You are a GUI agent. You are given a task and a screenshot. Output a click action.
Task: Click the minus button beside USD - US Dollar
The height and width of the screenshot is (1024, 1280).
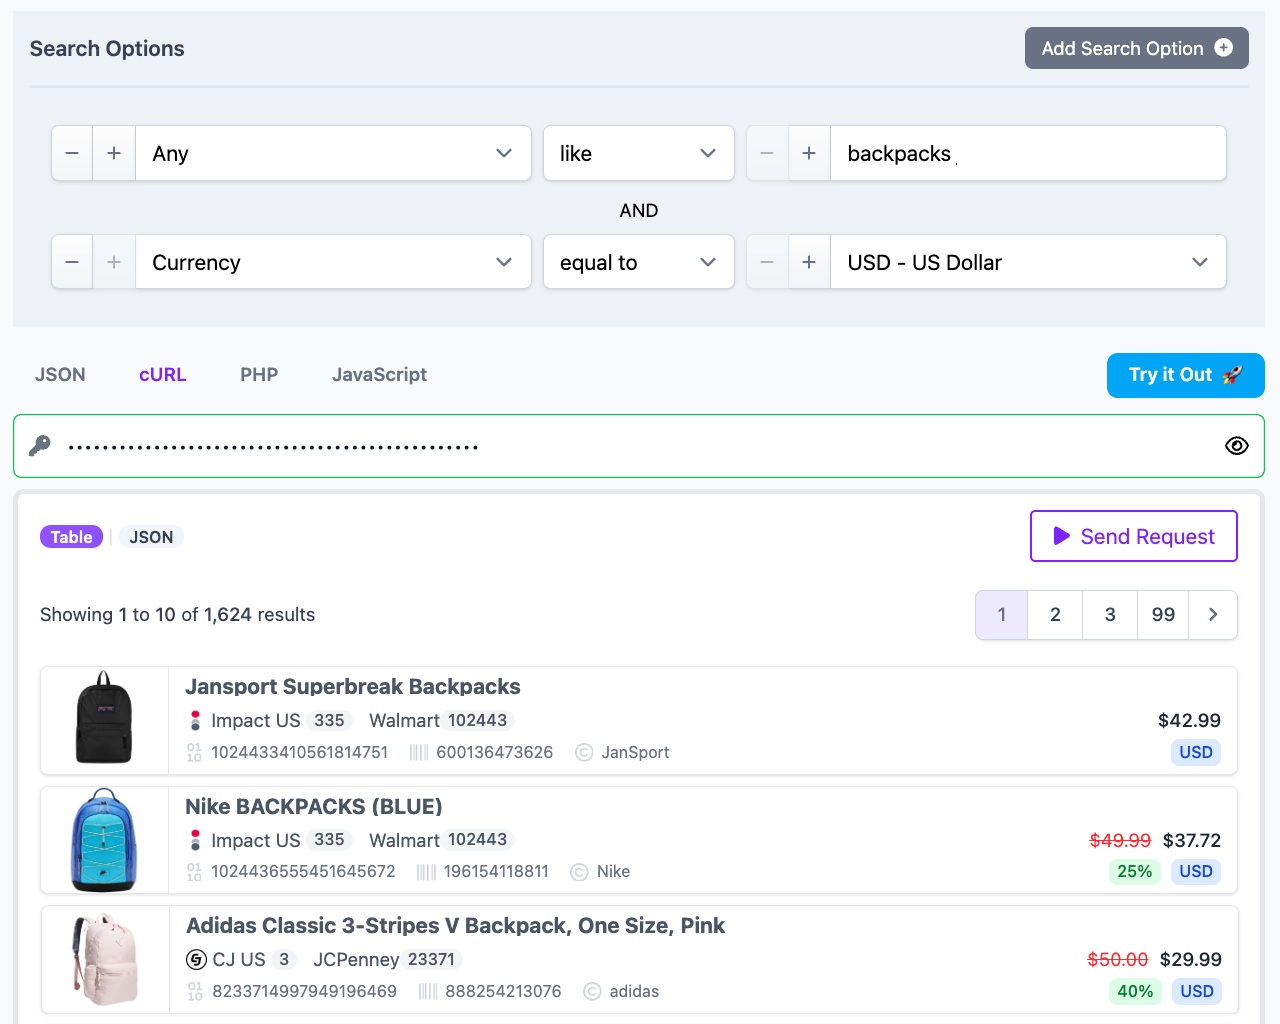point(767,262)
